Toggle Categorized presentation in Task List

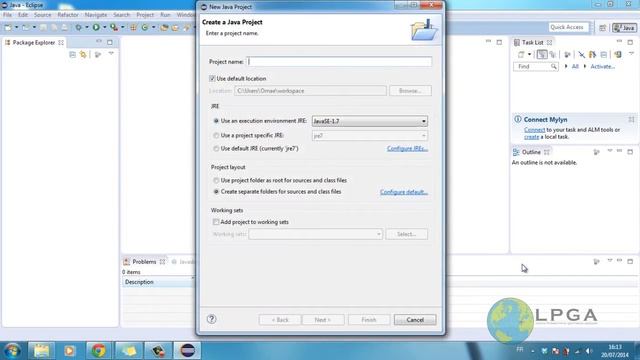point(542,54)
